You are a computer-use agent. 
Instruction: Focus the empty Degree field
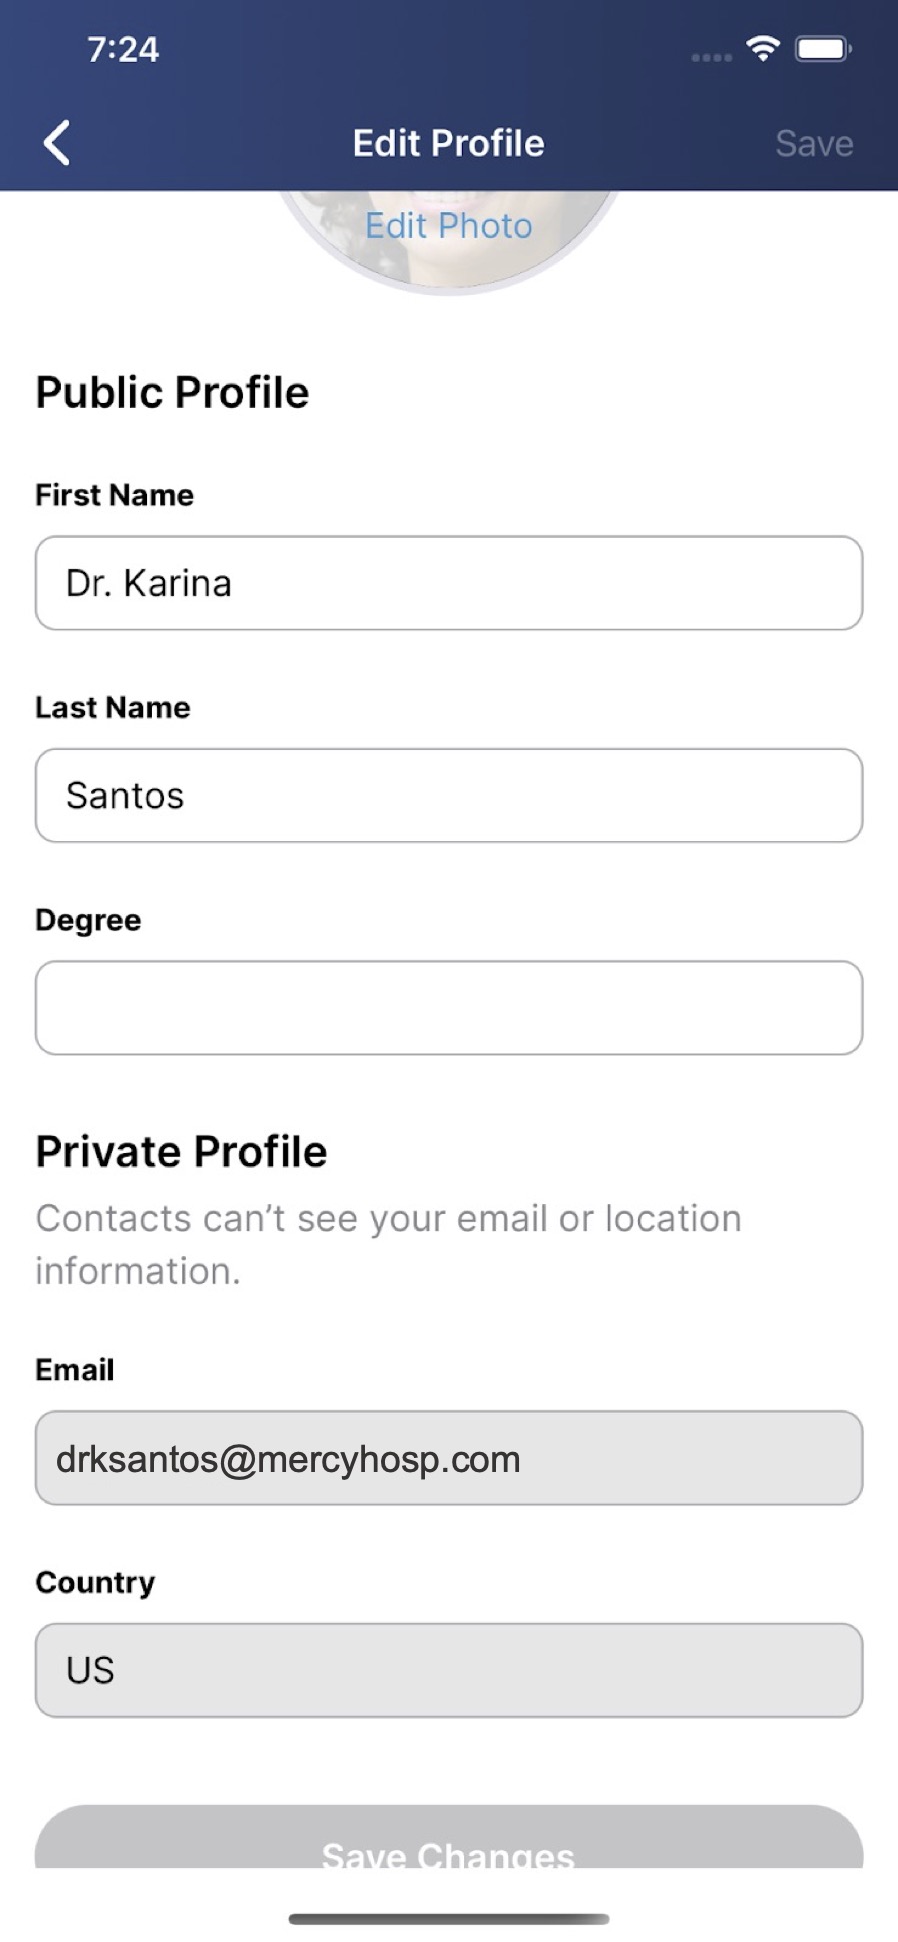449,1008
